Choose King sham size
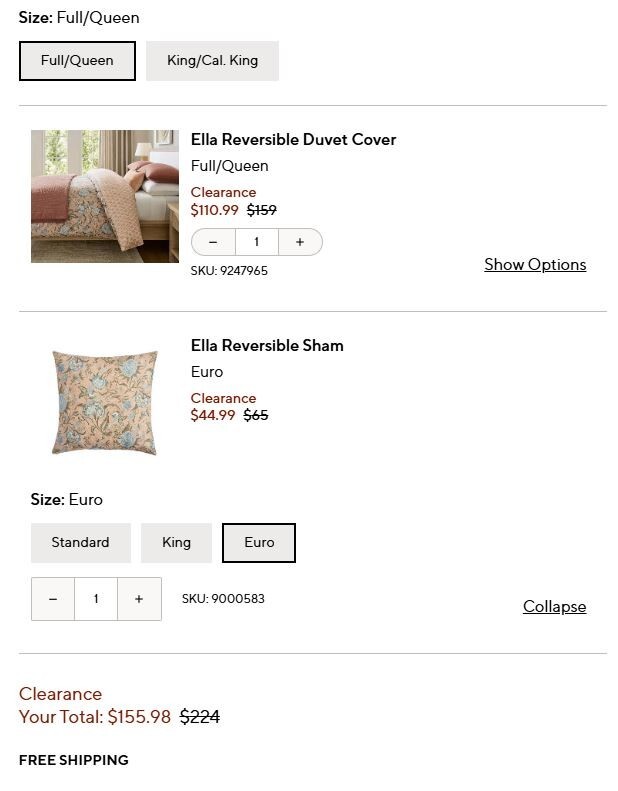This screenshot has width=618, height=791. [176, 543]
